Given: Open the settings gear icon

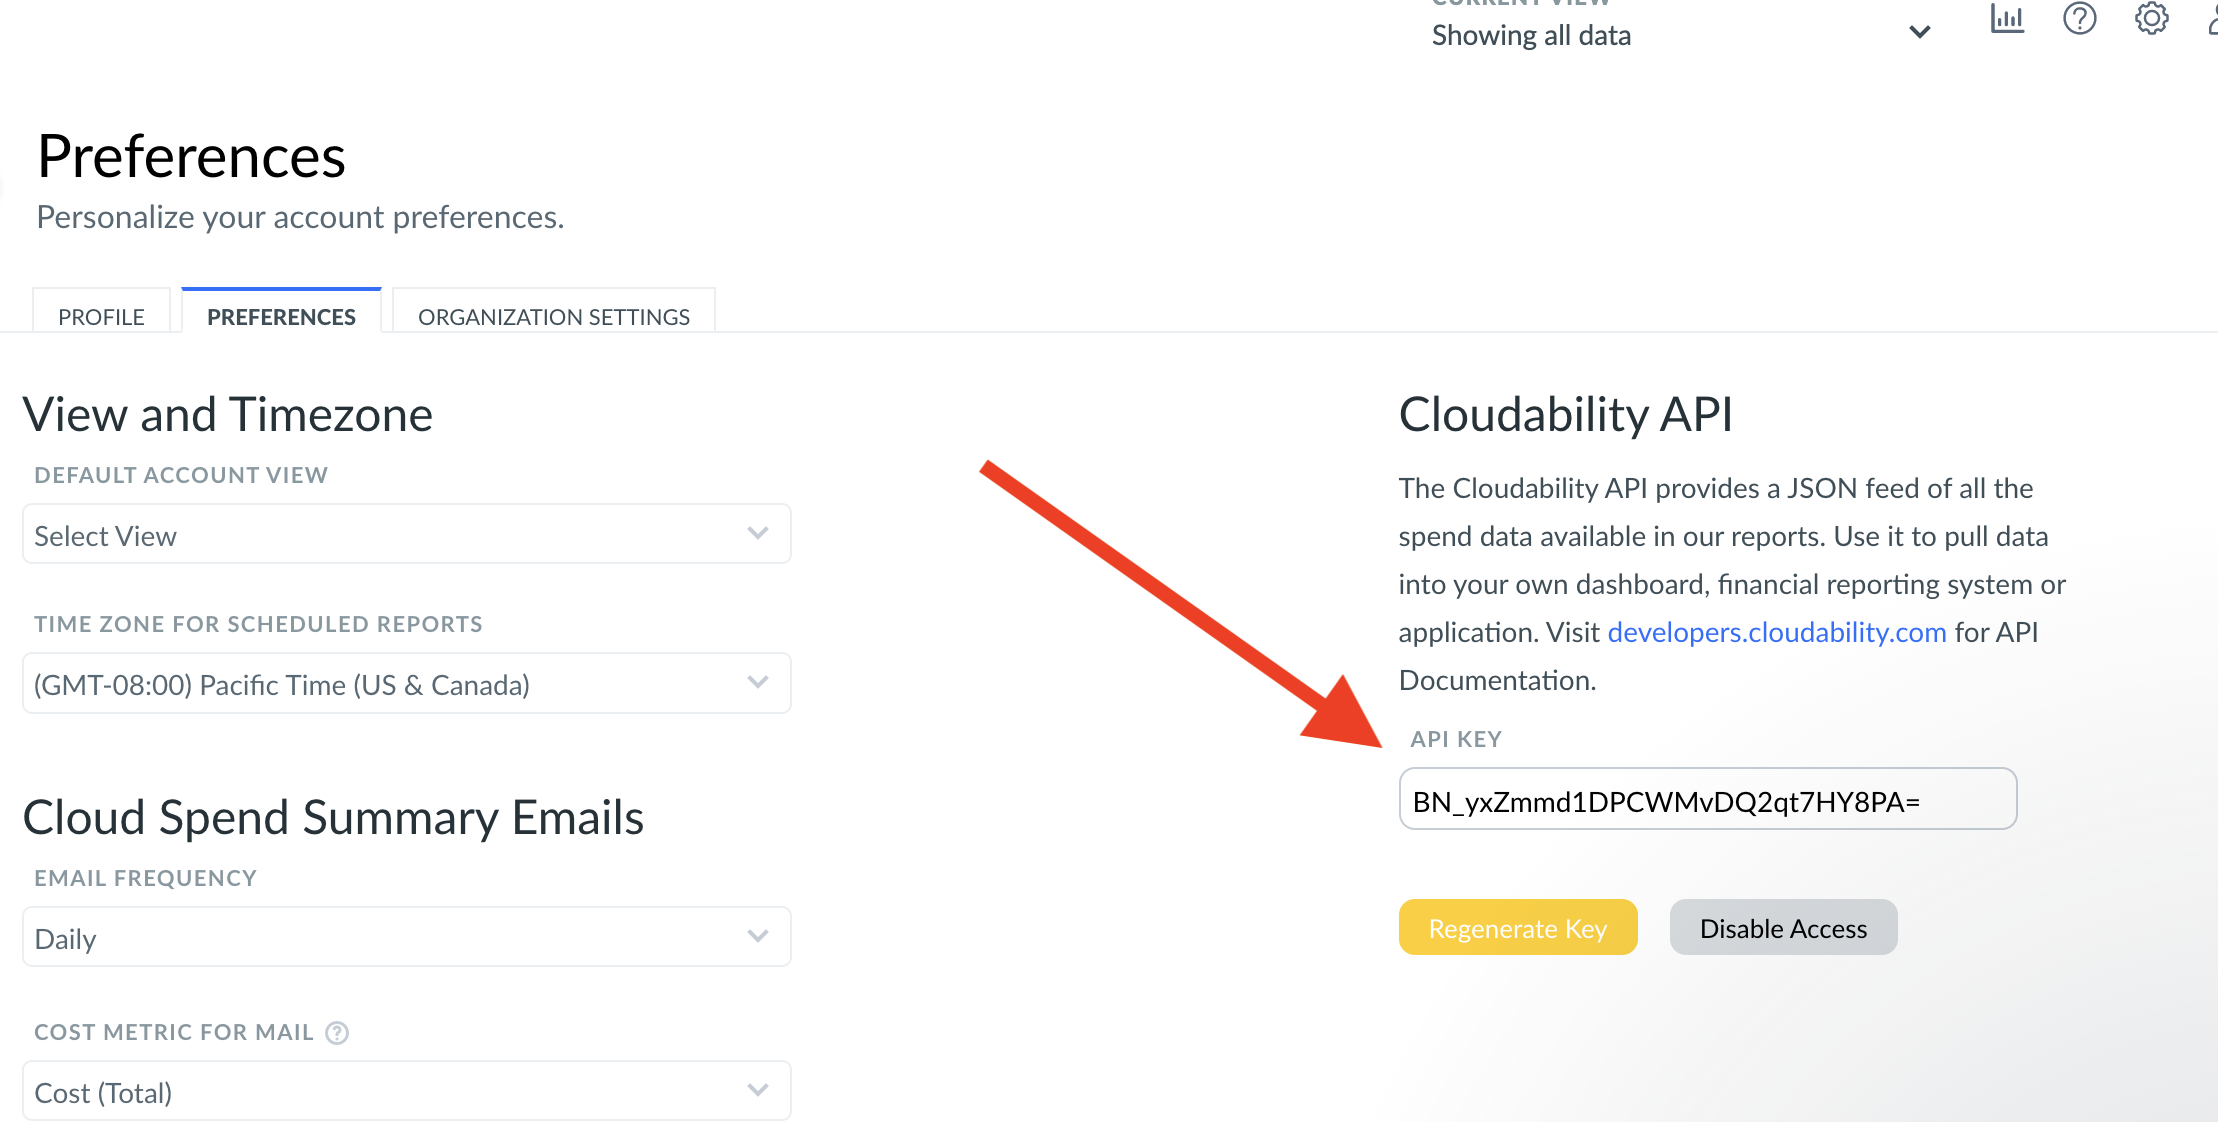Looking at the screenshot, I should (2151, 19).
